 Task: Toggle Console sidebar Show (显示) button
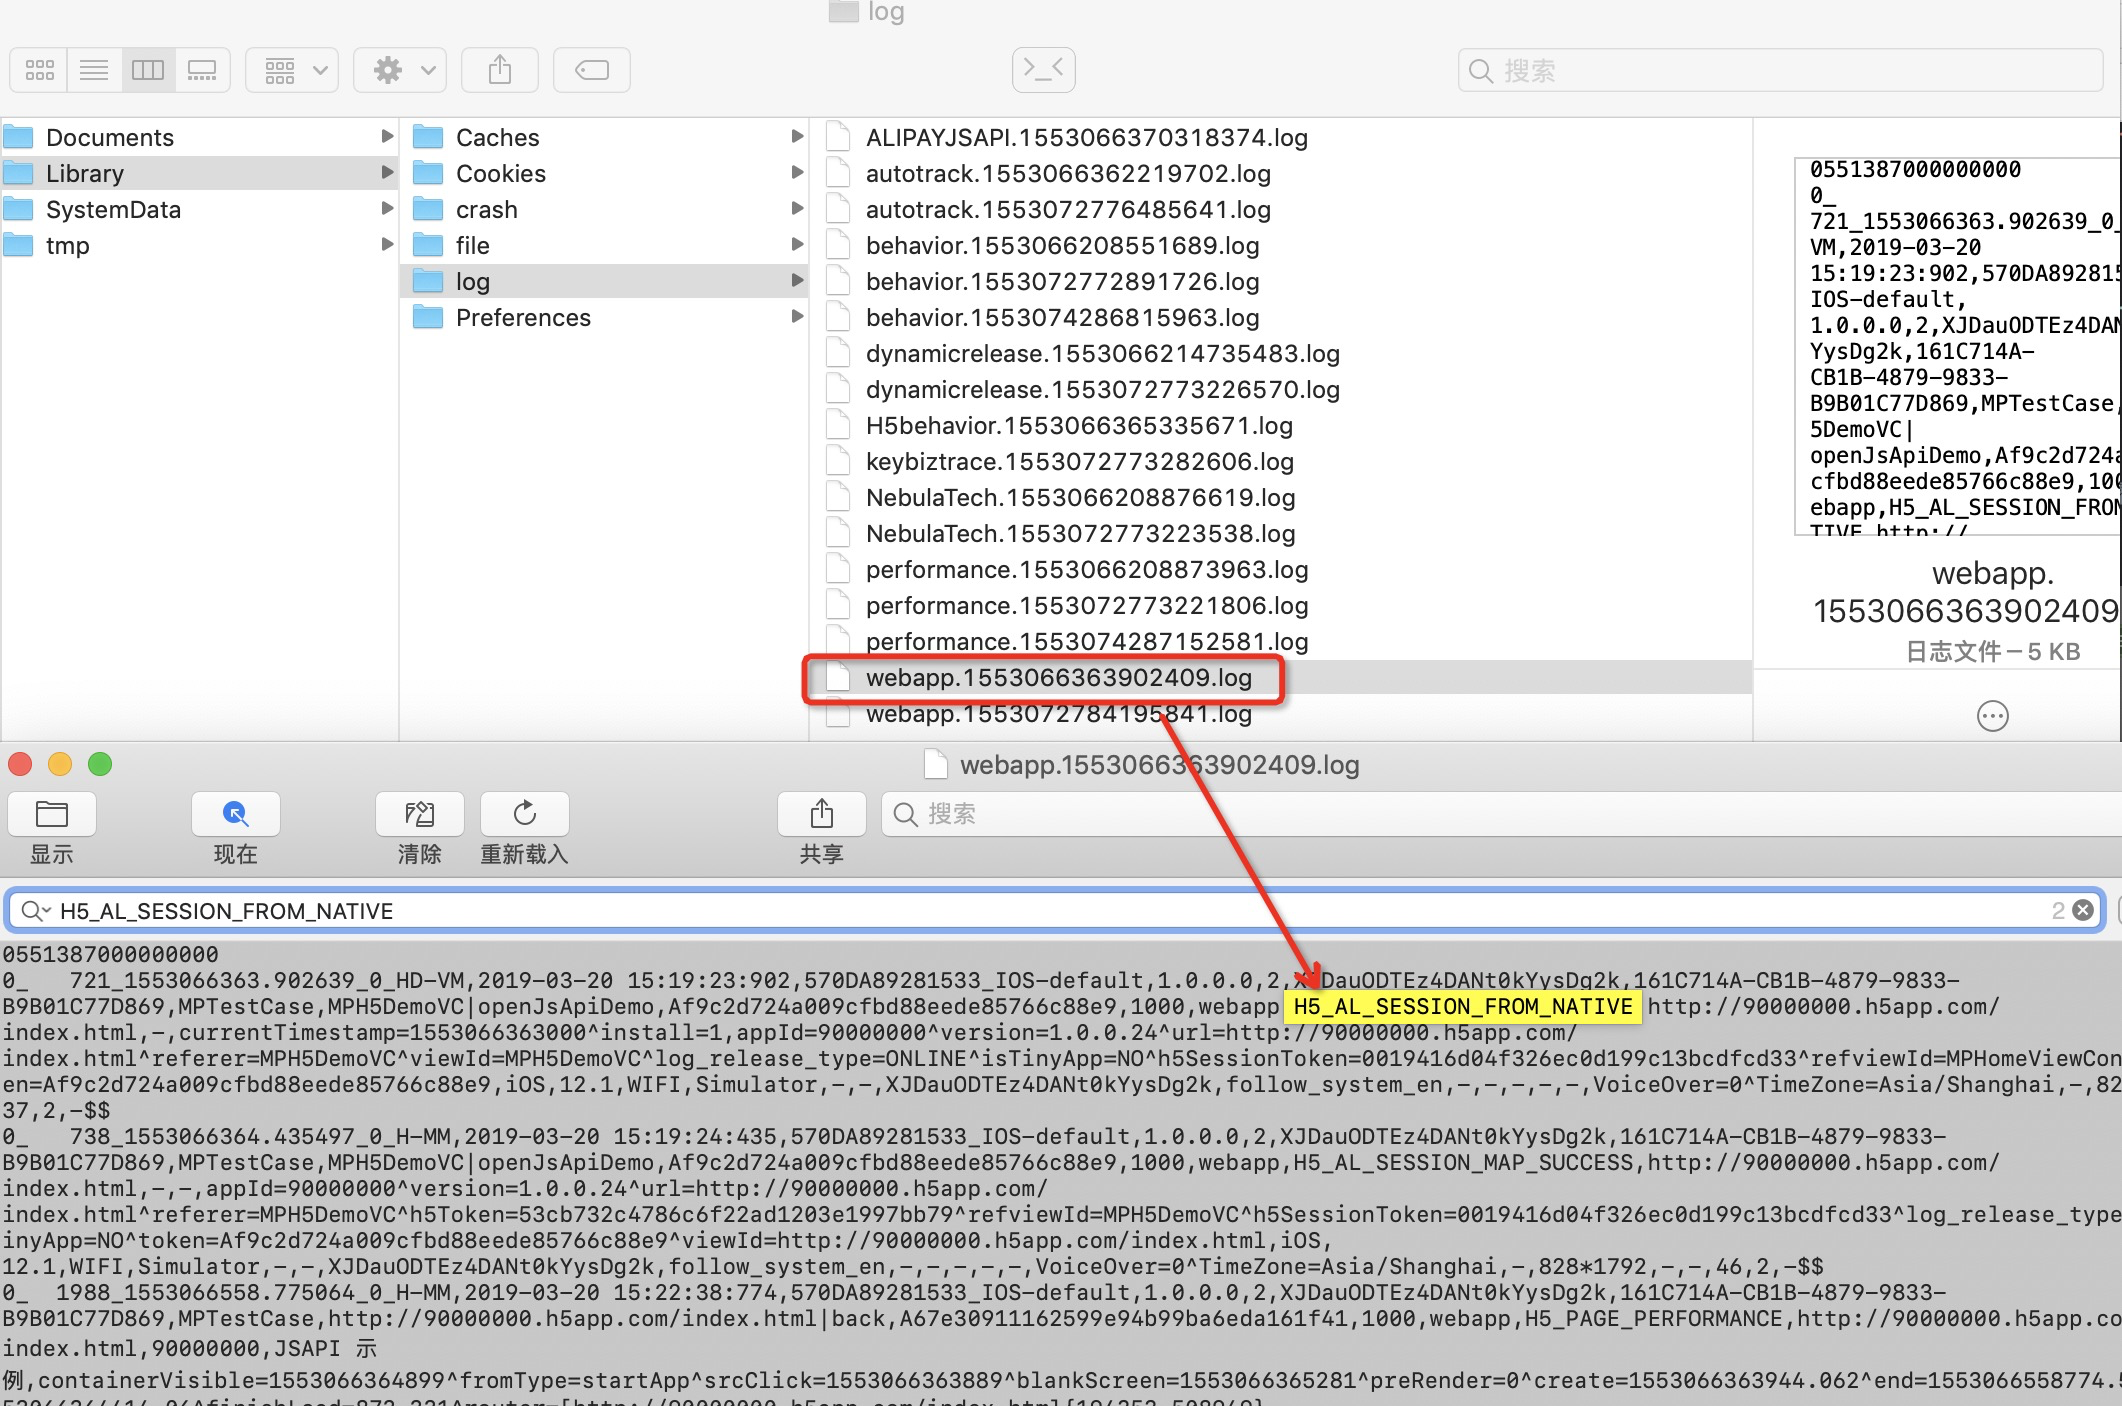click(52, 814)
